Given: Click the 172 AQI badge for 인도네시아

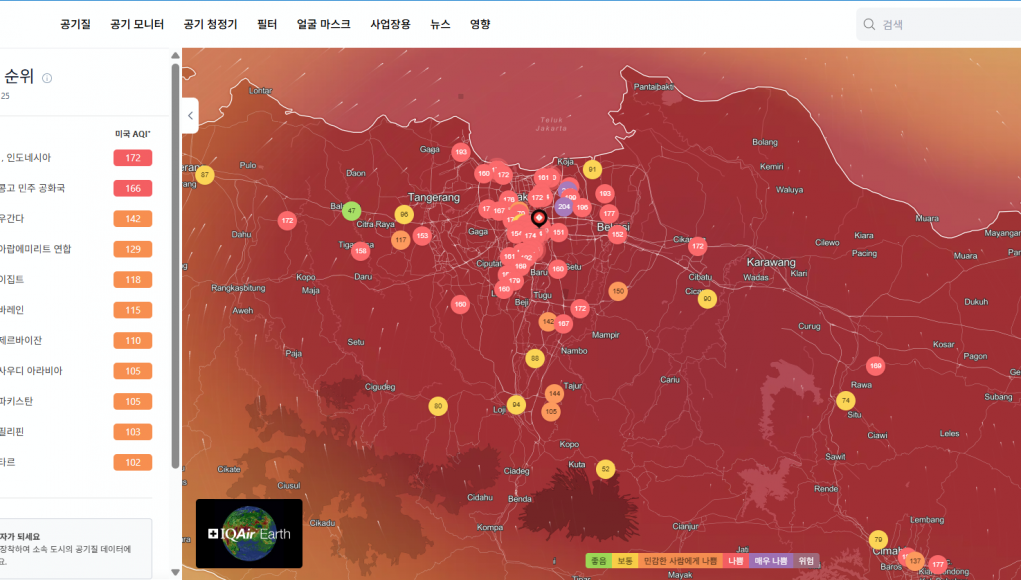Looking at the screenshot, I should click(x=133, y=158).
